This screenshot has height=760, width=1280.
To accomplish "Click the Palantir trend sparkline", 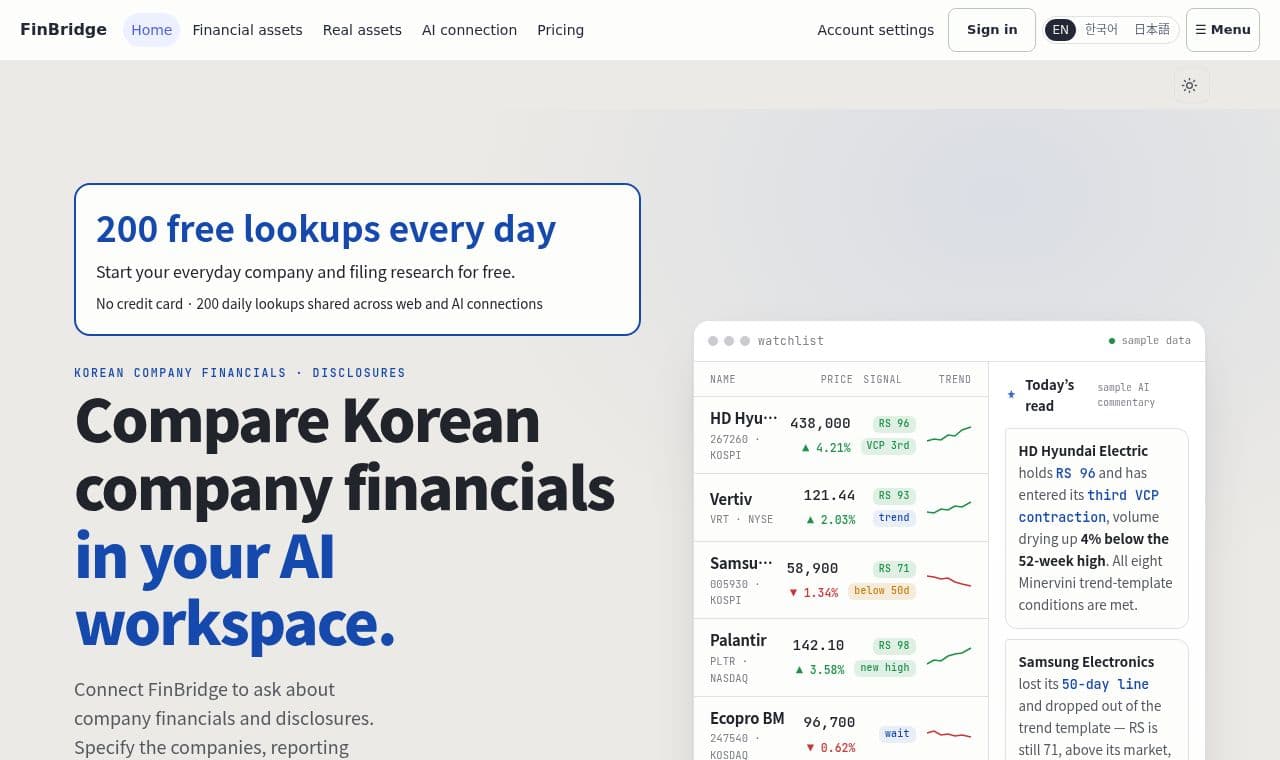I will coord(949,656).
